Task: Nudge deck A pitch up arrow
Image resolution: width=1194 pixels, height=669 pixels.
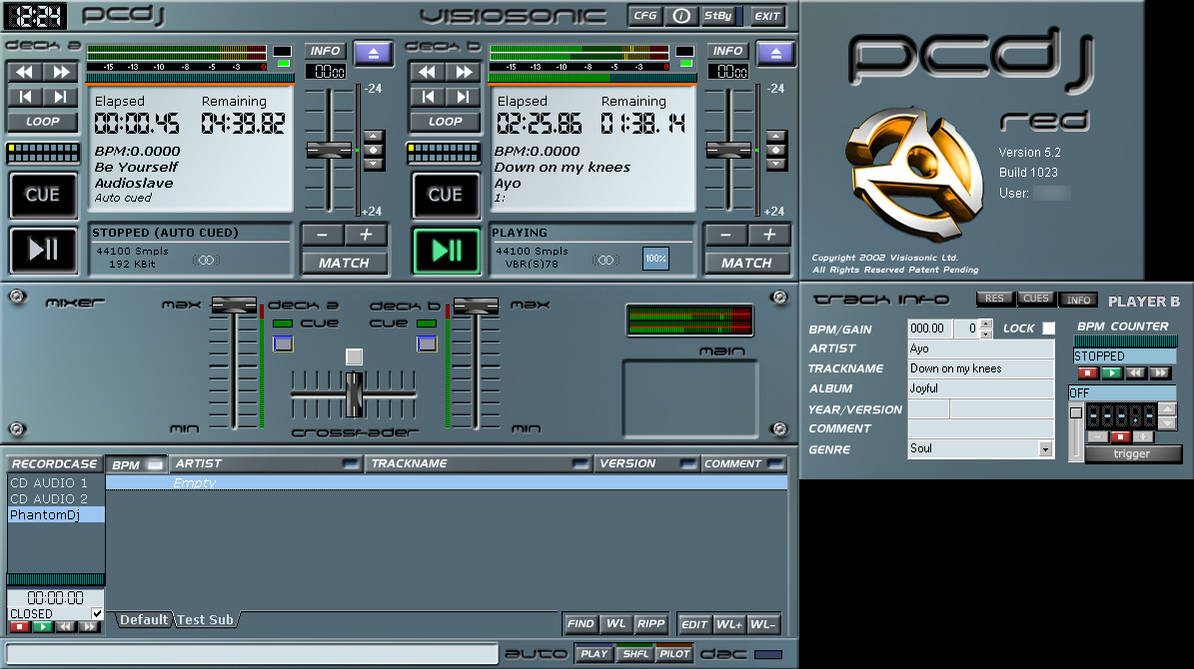Action: (373, 137)
